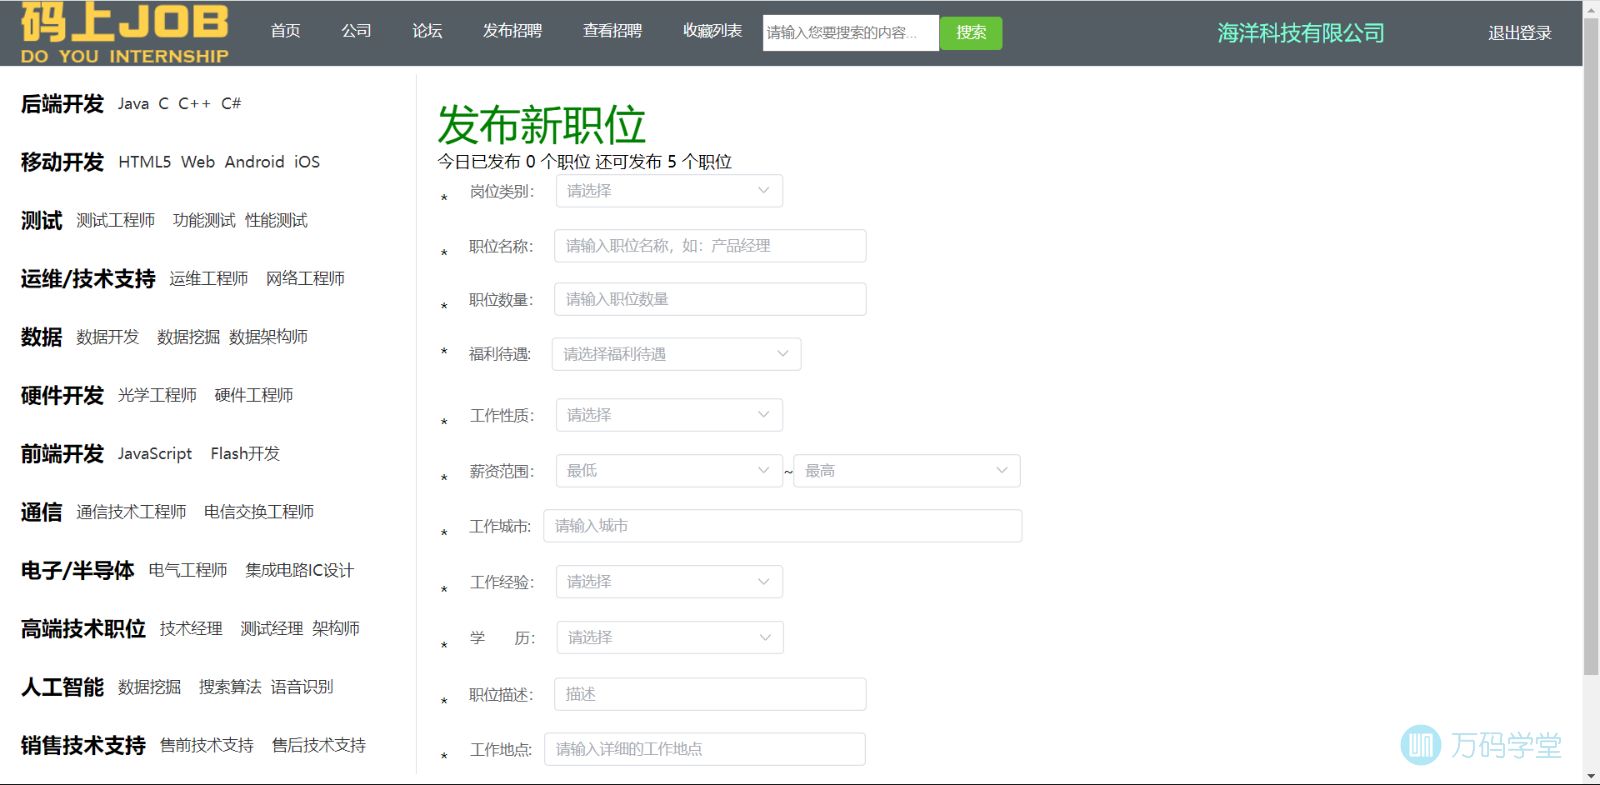Open the 最低 salary dropdown
Viewport: 1600px width, 785px height.
click(x=669, y=471)
